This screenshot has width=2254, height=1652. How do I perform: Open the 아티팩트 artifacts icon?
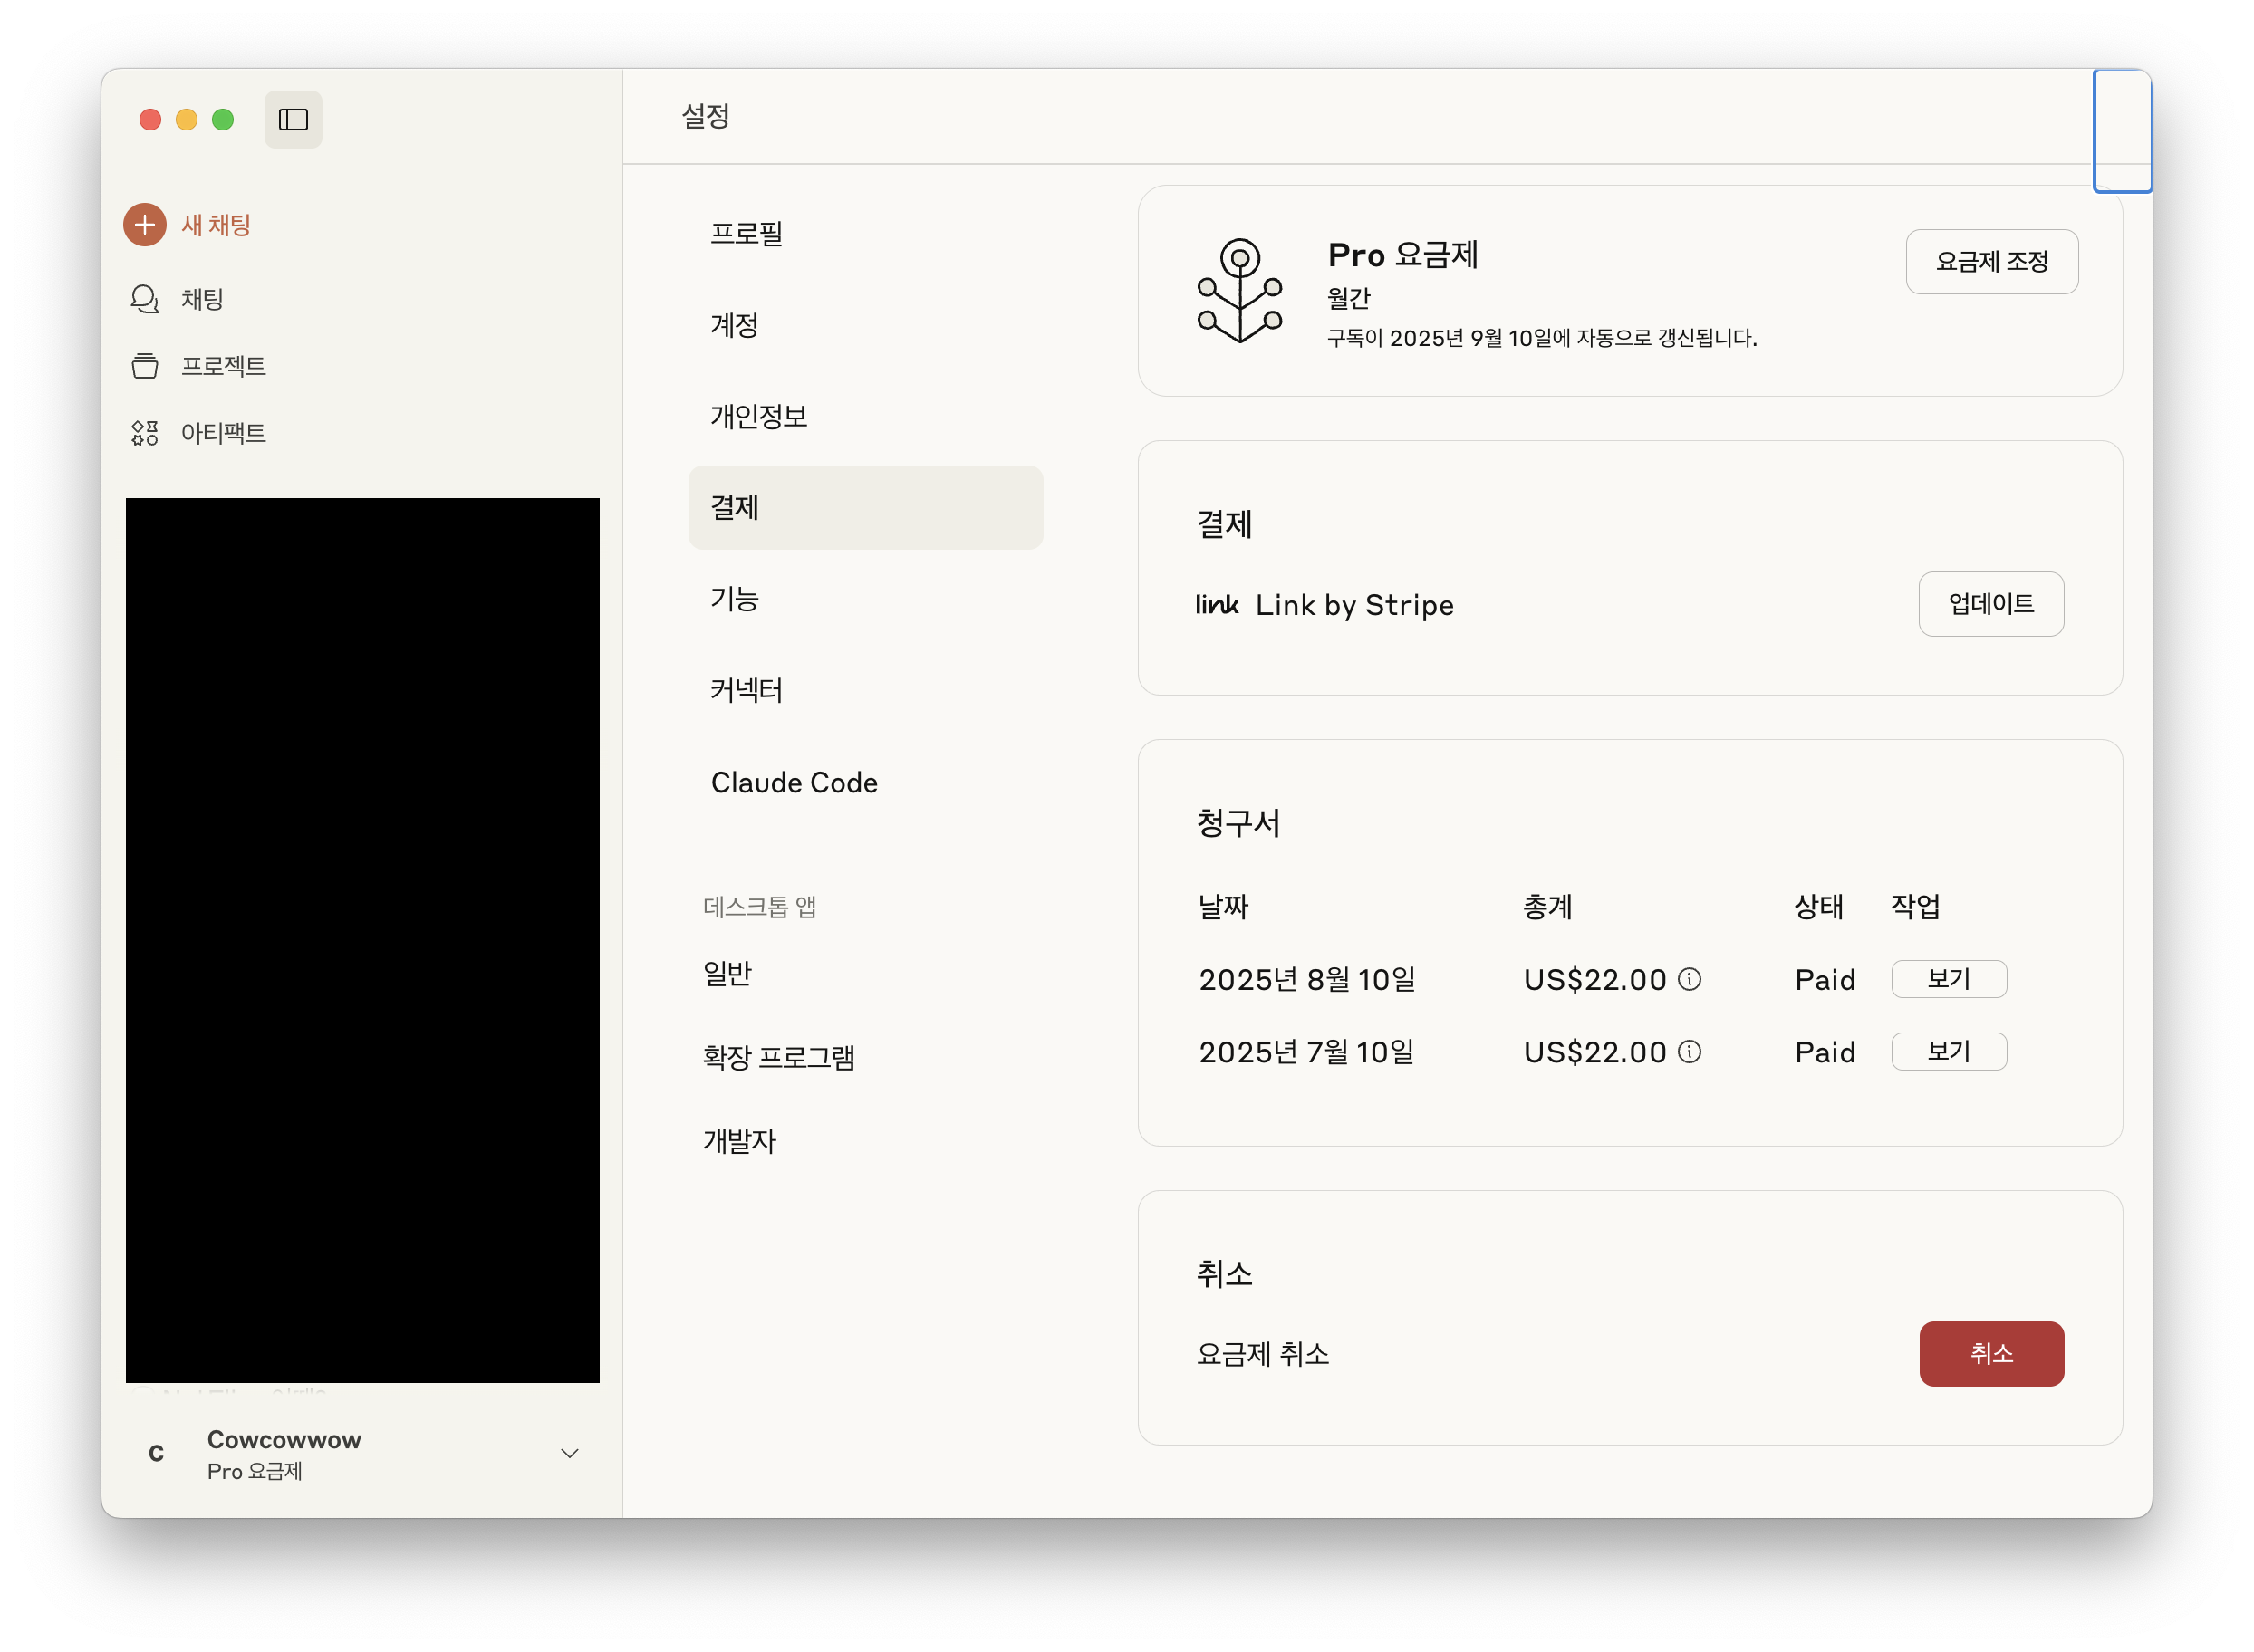pyautogui.click(x=145, y=433)
